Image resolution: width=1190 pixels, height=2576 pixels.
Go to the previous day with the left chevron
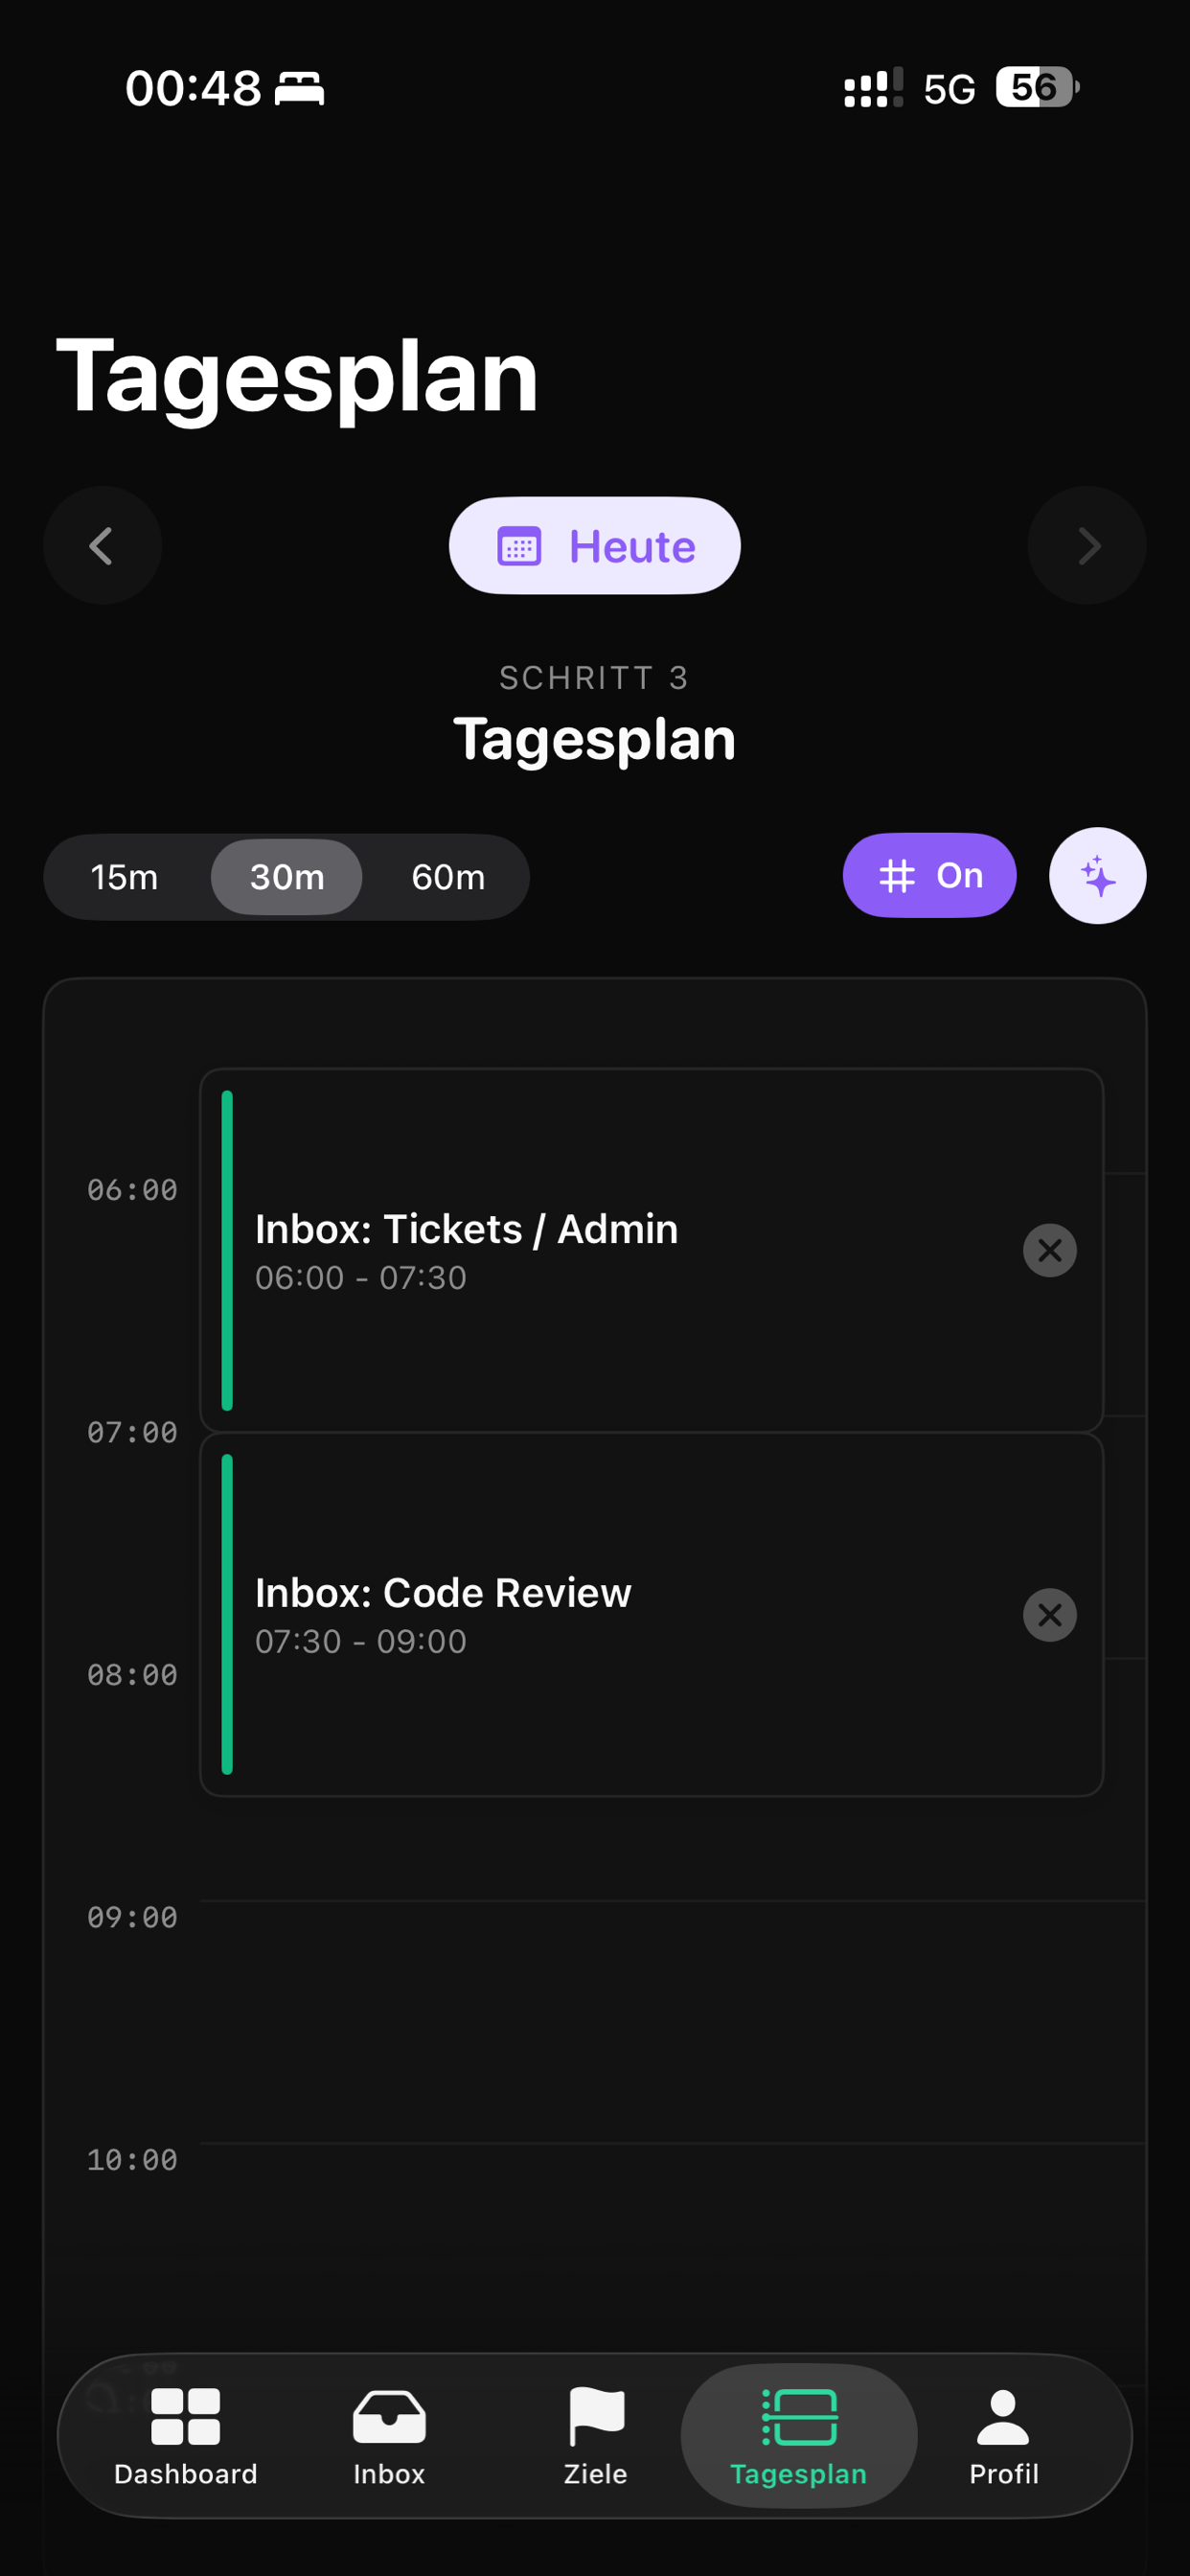(x=102, y=545)
